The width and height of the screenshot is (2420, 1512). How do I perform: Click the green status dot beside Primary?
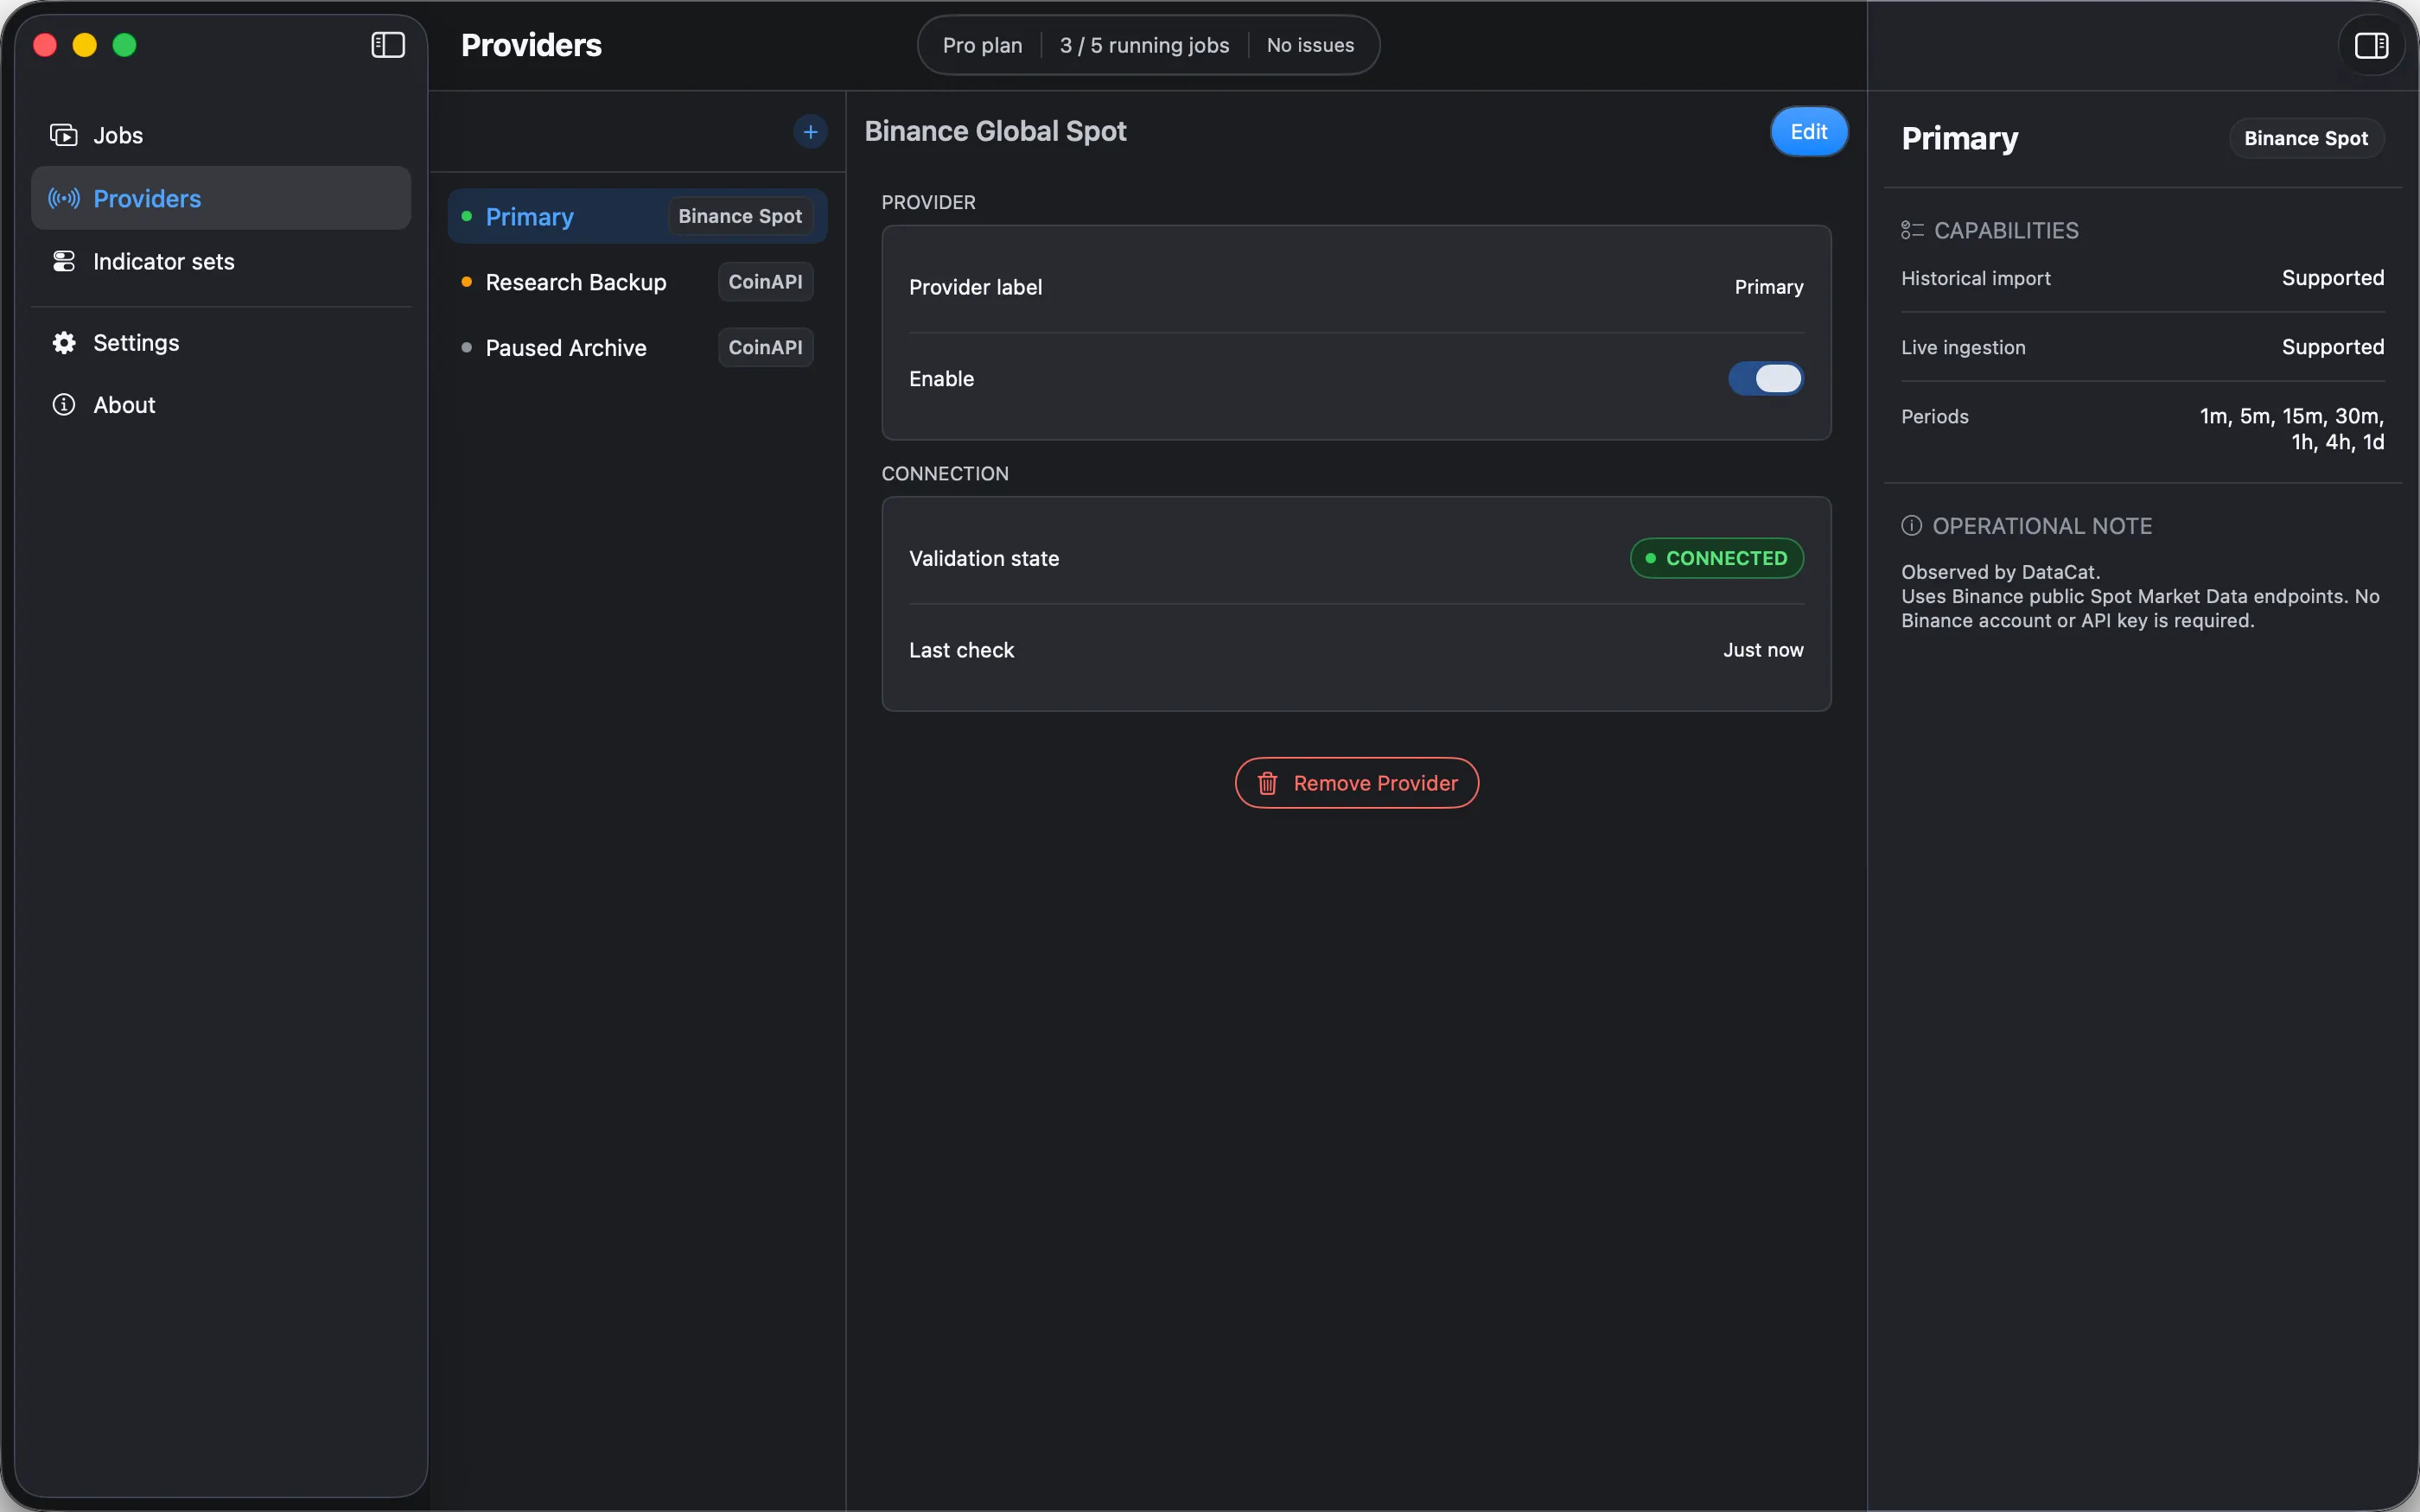(x=466, y=216)
